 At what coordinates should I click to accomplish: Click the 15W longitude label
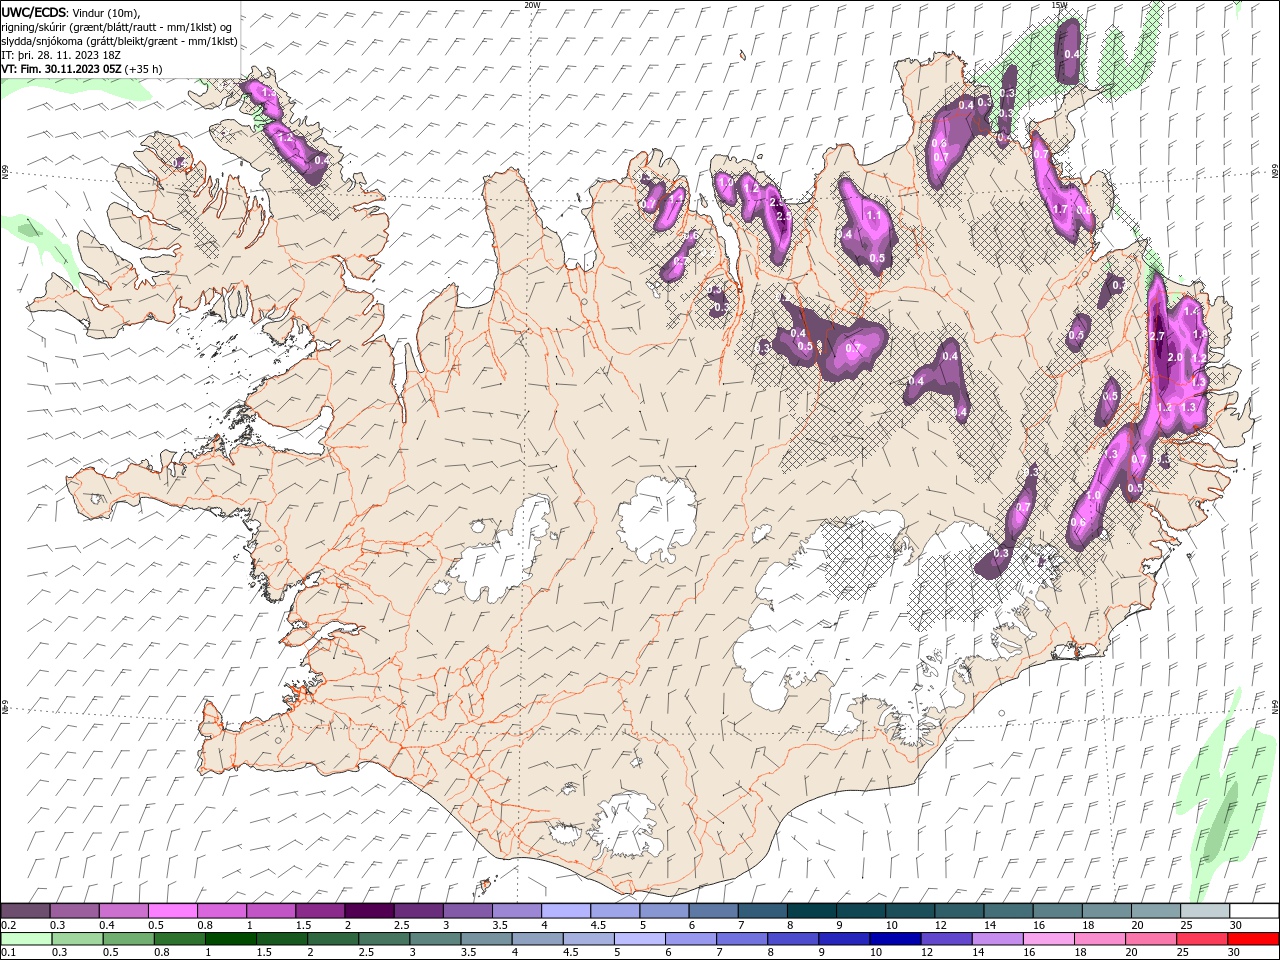point(1060,5)
